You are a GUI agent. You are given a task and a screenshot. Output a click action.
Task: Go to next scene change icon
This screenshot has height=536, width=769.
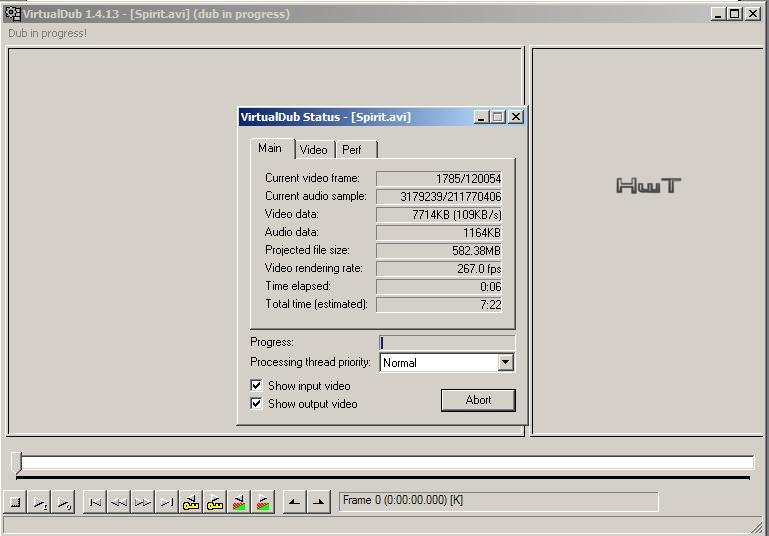[263, 502]
